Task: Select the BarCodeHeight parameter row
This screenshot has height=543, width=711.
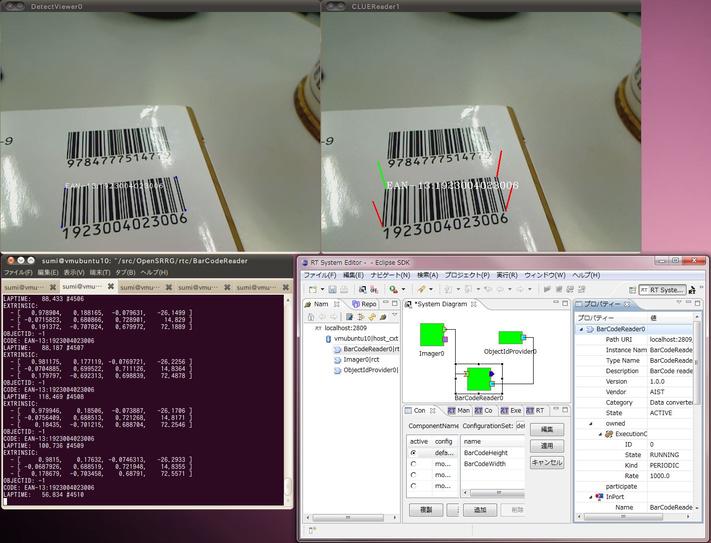Action: [x=493, y=453]
